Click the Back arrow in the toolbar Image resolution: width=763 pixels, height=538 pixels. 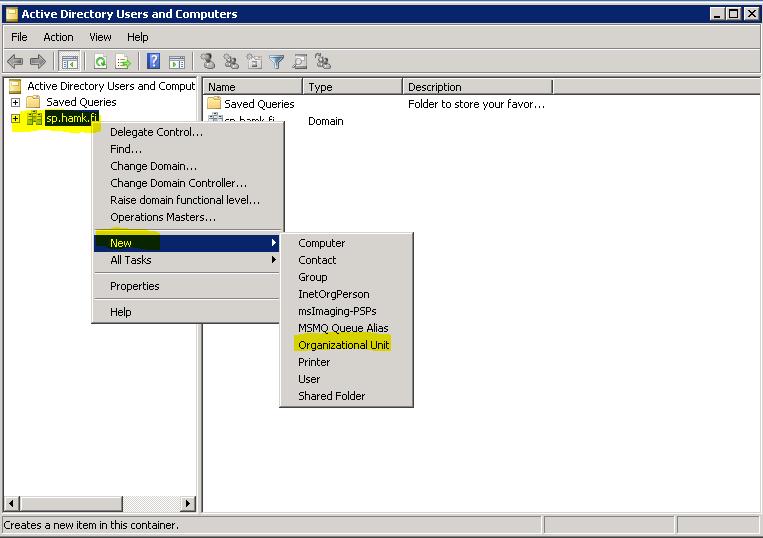[x=15, y=61]
